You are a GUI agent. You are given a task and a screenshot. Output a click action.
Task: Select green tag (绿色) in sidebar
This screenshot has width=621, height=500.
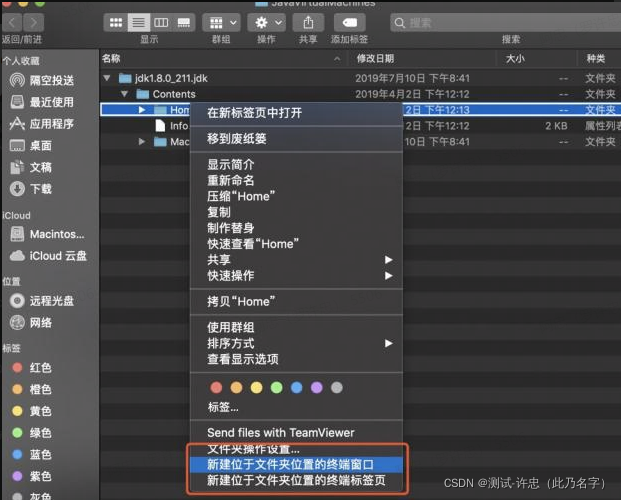tap(32, 433)
